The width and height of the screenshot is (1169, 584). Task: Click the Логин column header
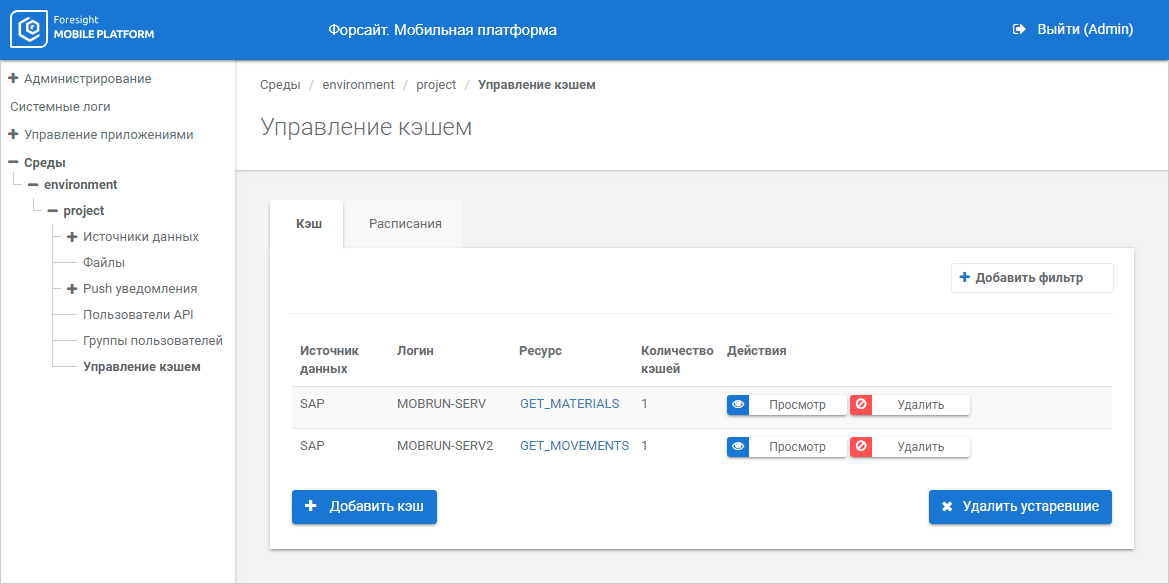click(x=415, y=351)
